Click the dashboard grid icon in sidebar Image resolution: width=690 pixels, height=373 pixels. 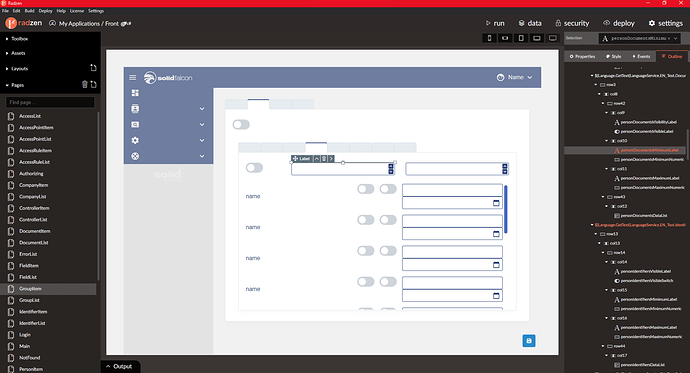[x=135, y=93]
